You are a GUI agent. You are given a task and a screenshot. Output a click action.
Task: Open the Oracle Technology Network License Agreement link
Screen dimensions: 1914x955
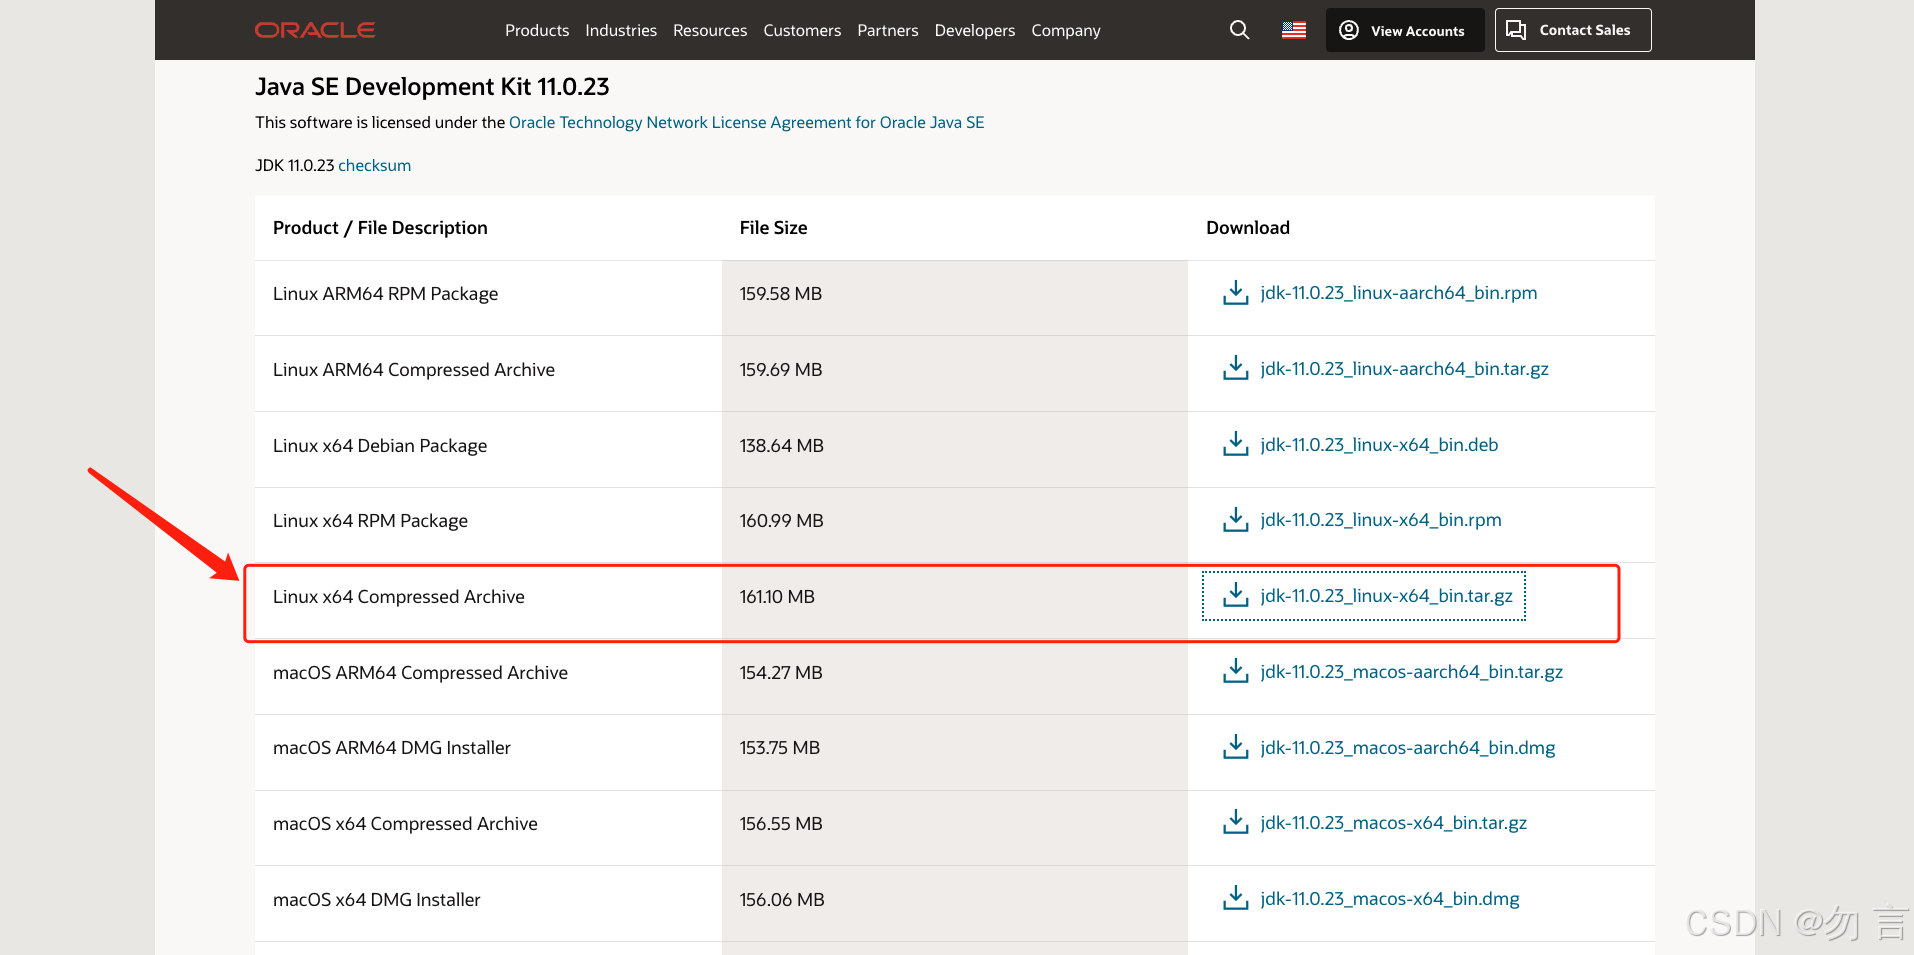click(x=747, y=122)
